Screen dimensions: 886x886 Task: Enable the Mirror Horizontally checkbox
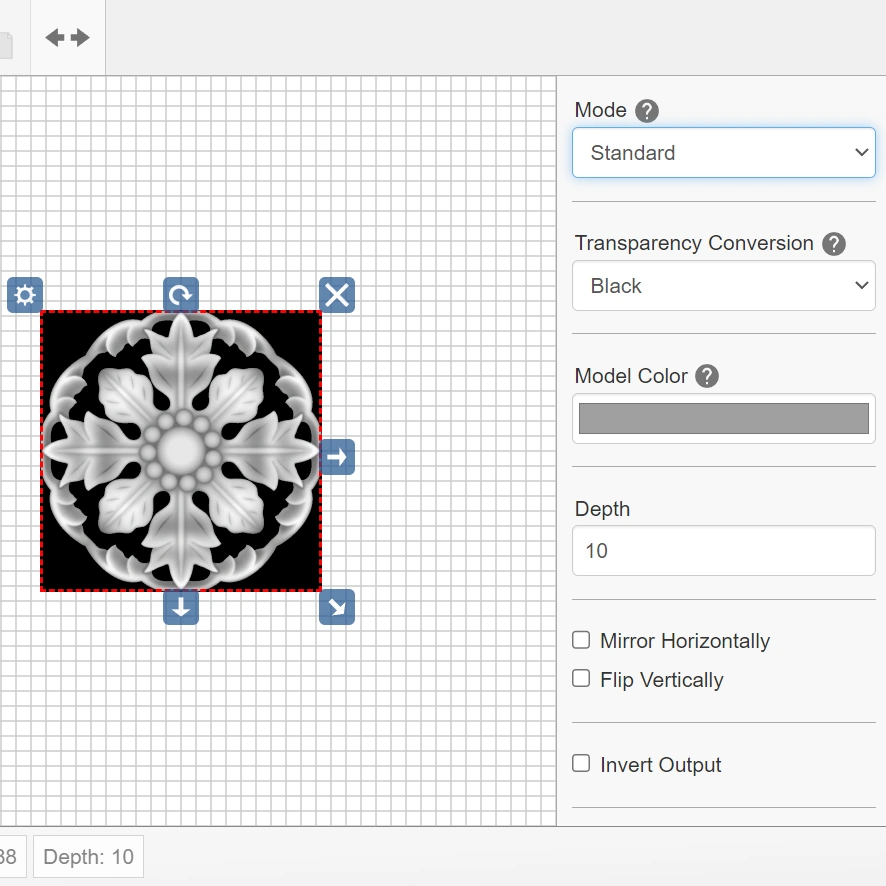click(581, 640)
